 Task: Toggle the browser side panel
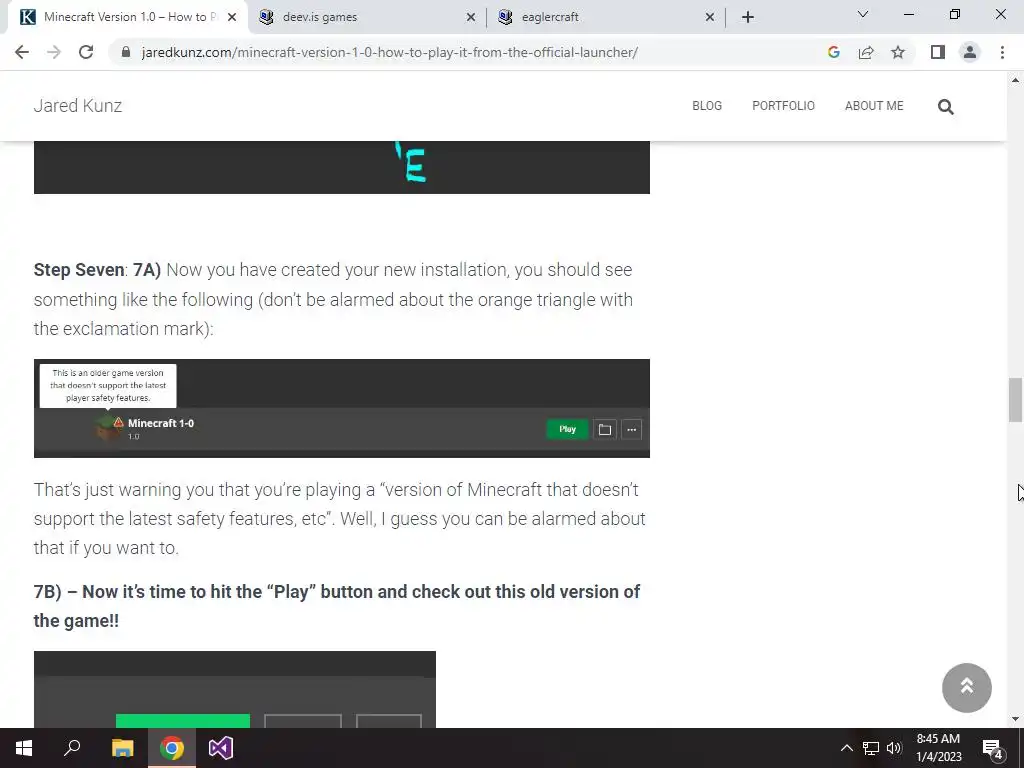[x=938, y=52]
